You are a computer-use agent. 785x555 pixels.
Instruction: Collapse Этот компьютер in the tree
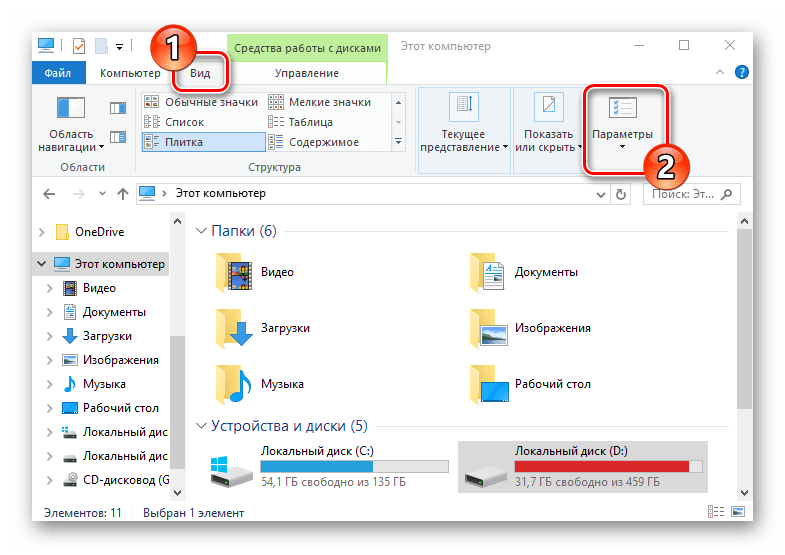point(42,263)
